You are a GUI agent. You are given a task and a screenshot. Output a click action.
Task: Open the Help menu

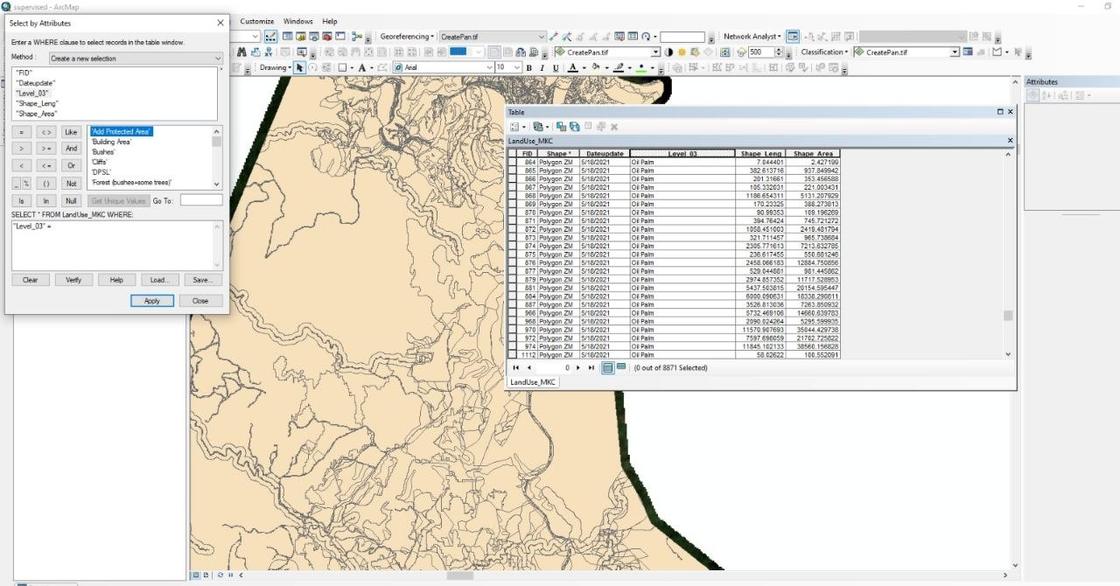click(x=329, y=21)
